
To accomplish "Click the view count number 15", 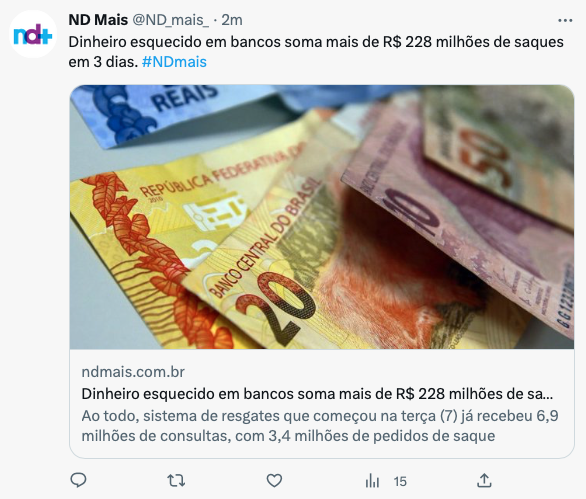I will 400,481.
